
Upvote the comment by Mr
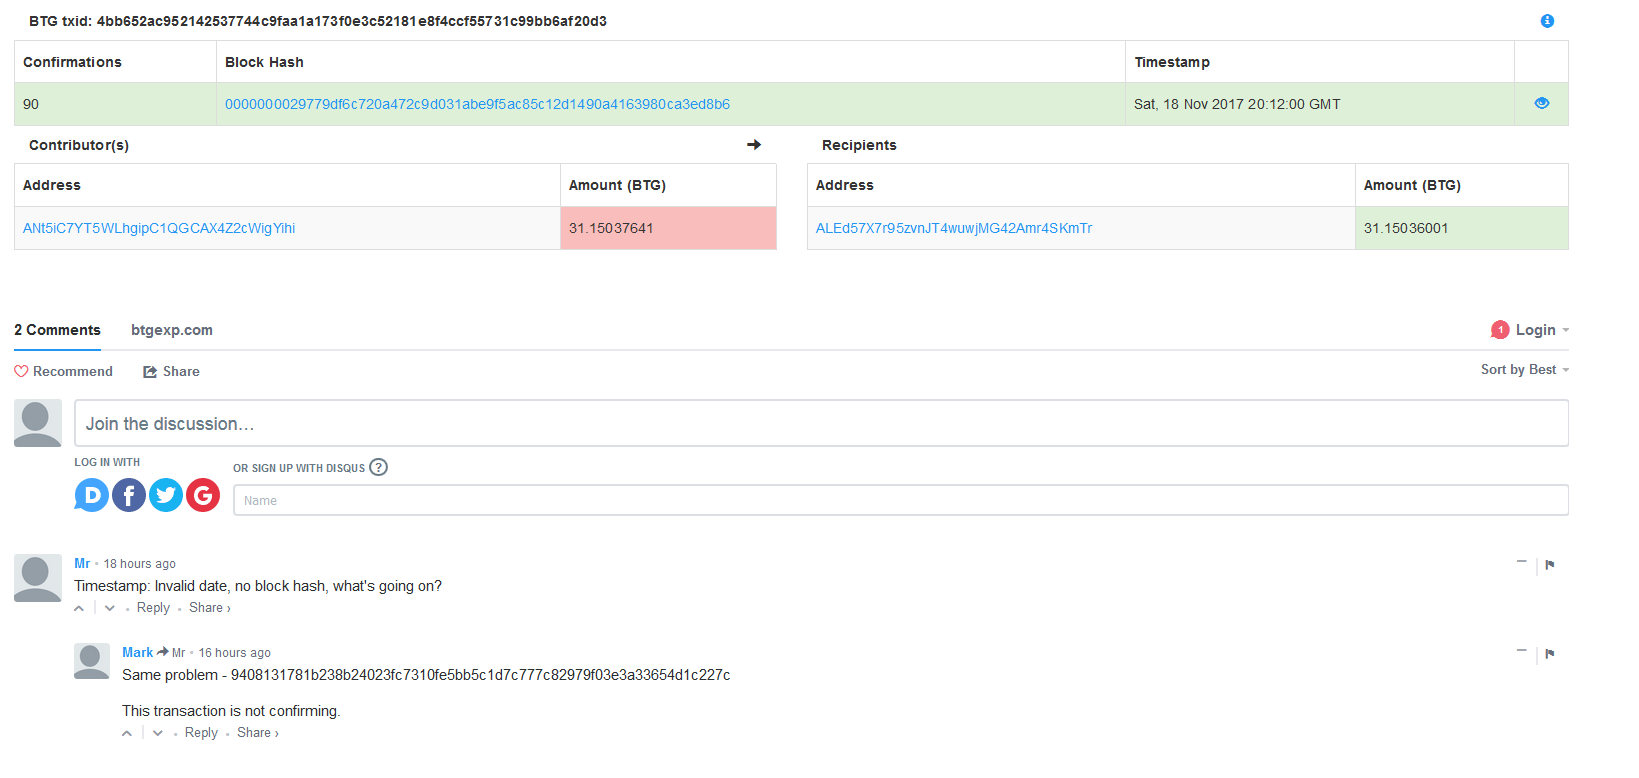click(x=79, y=608)
